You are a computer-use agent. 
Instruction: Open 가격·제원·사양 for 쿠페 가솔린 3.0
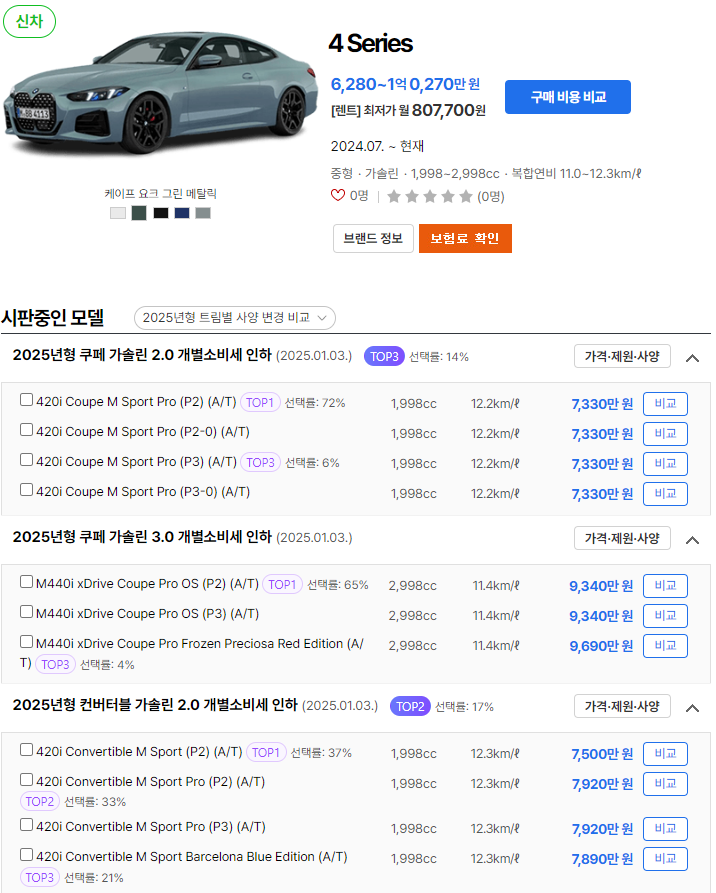tap(622, 538)
